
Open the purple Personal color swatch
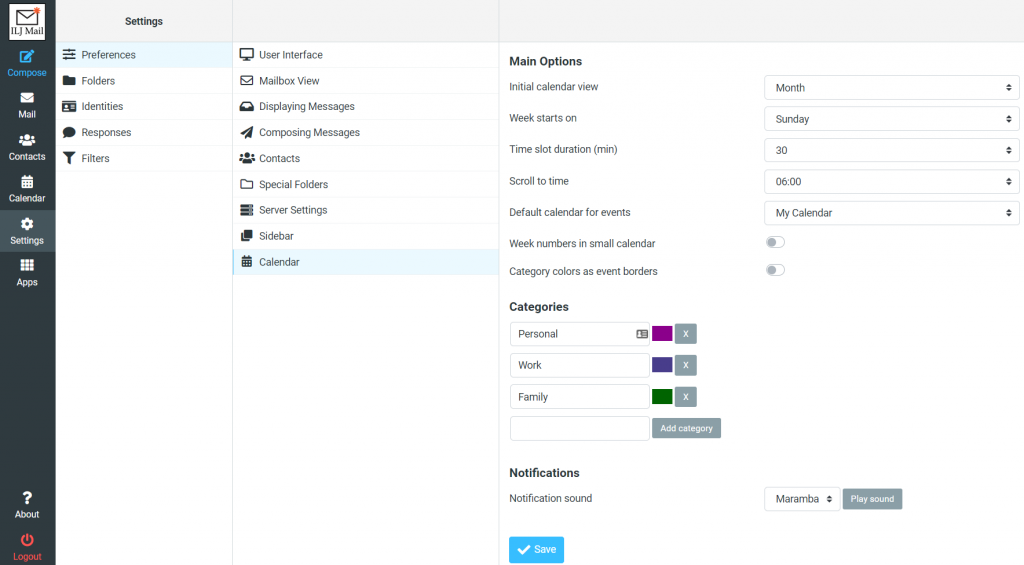tap(662, 334)
